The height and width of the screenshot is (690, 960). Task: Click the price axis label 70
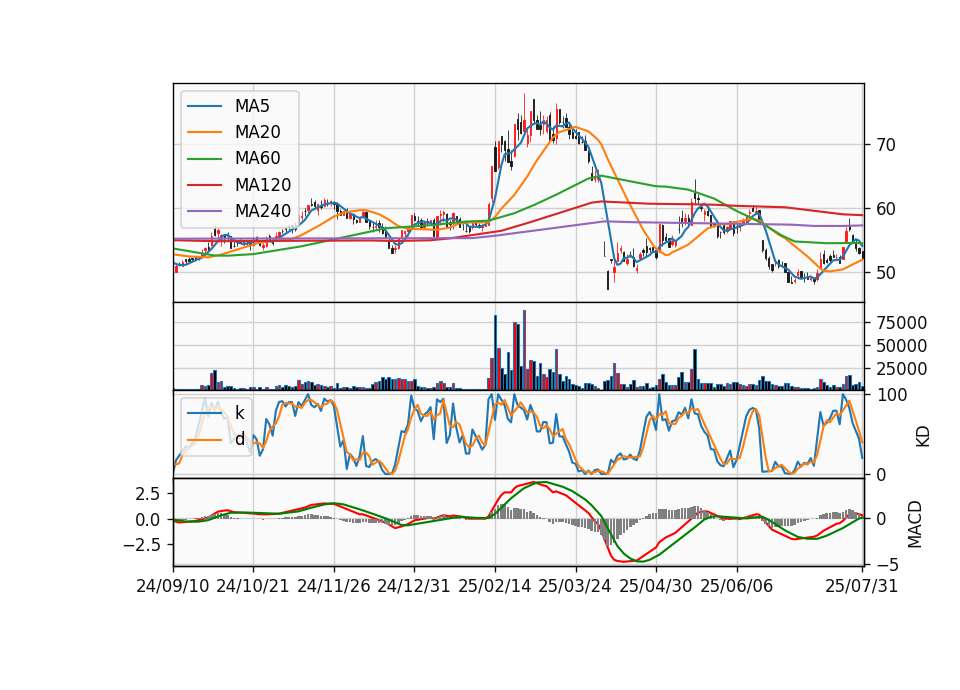tap(886, 145)
